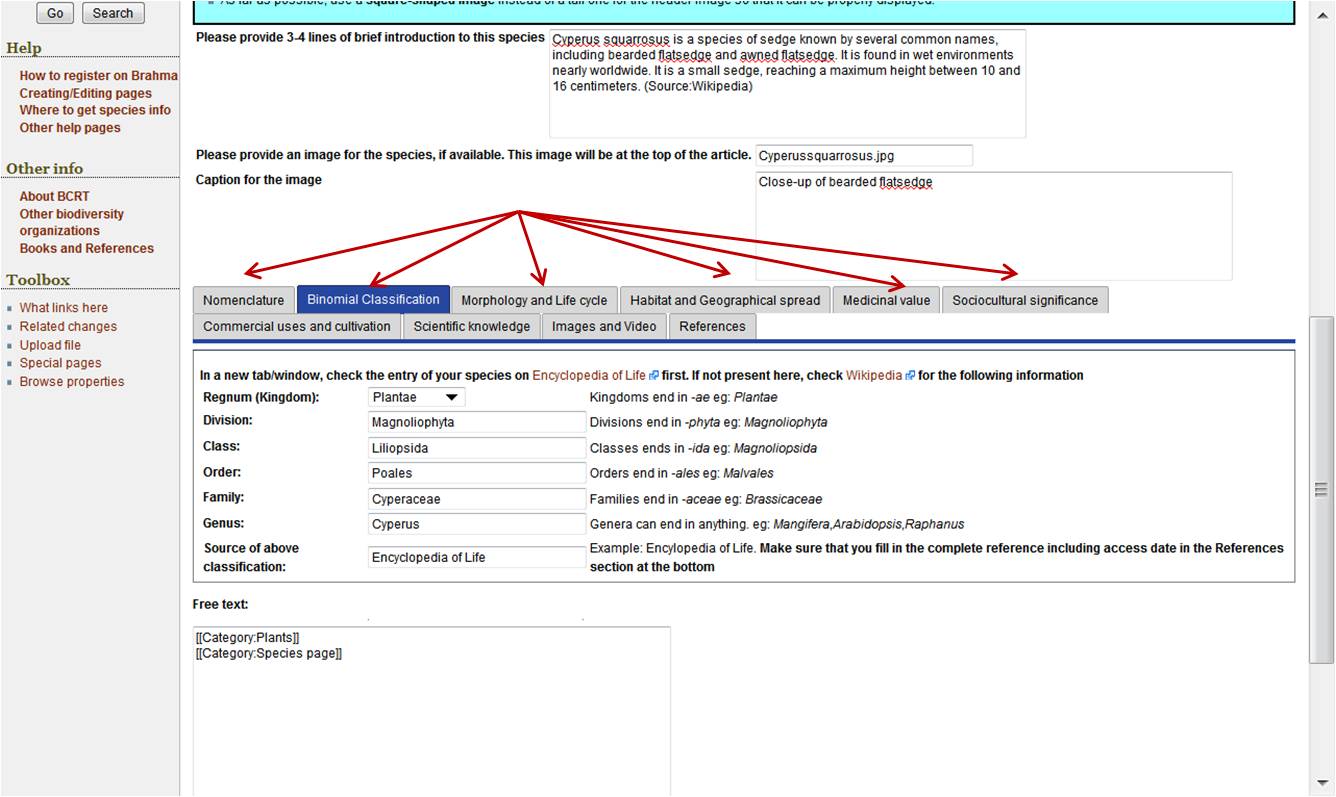Image resolution: width=1336 pixels, height=797 pixels.
Task: Click the Go button
Action: pos(55,13)
